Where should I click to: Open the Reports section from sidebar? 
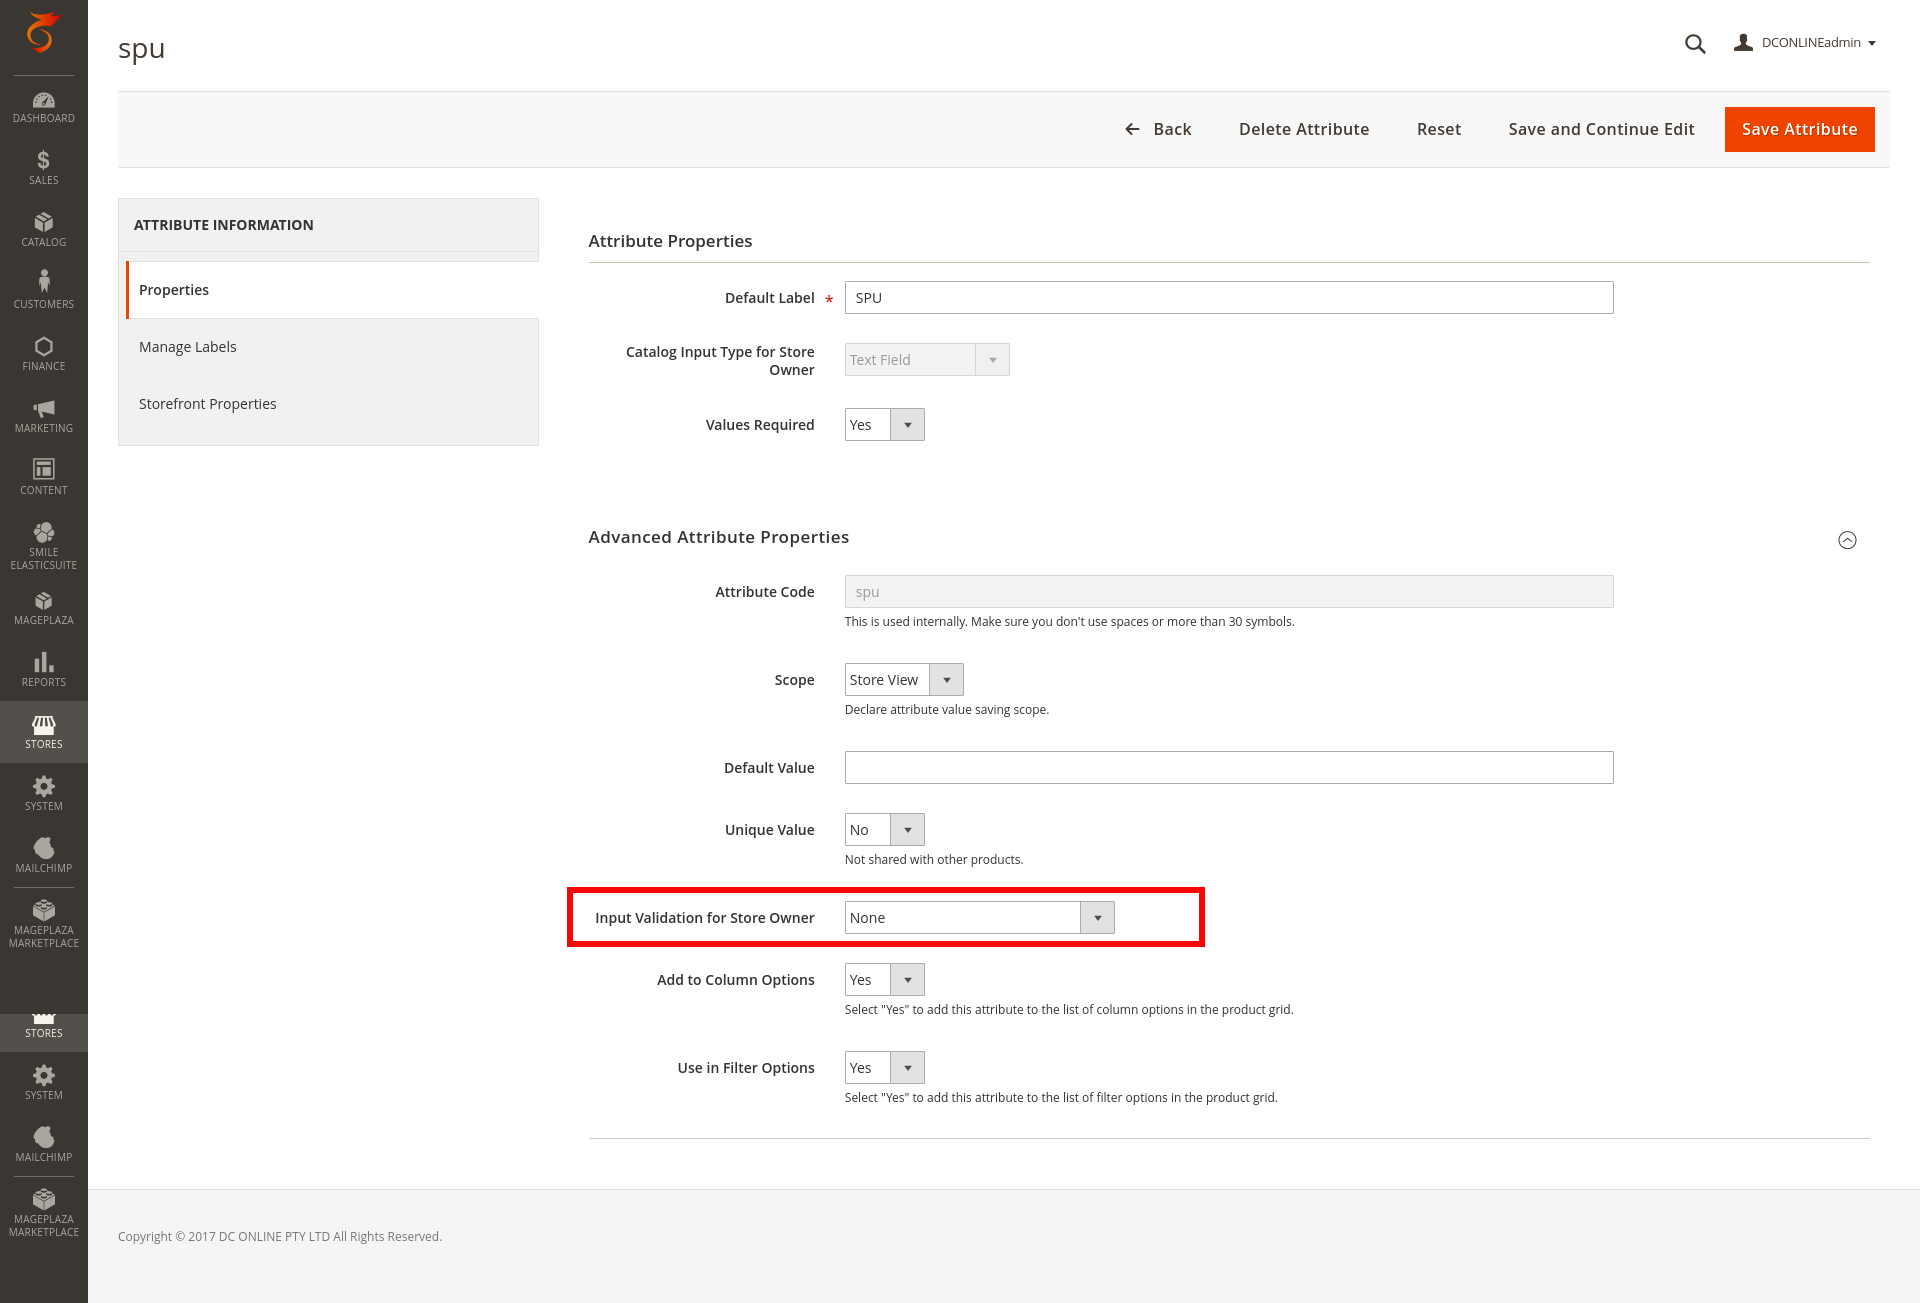point(43,667)
